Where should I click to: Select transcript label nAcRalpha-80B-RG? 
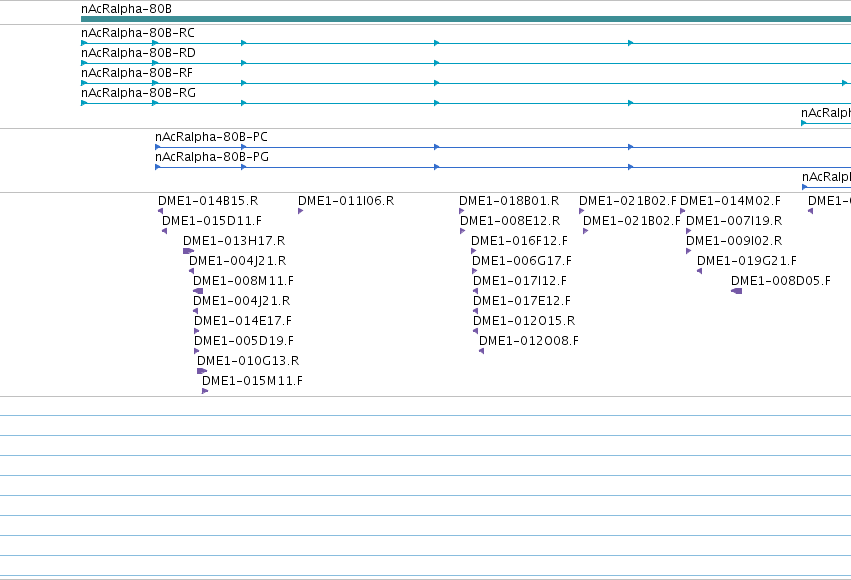tap(138, 93)
